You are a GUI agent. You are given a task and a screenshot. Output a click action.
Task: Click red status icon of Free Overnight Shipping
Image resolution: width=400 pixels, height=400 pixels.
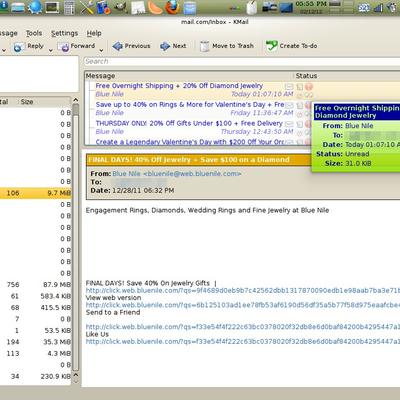tap(309, 87)
